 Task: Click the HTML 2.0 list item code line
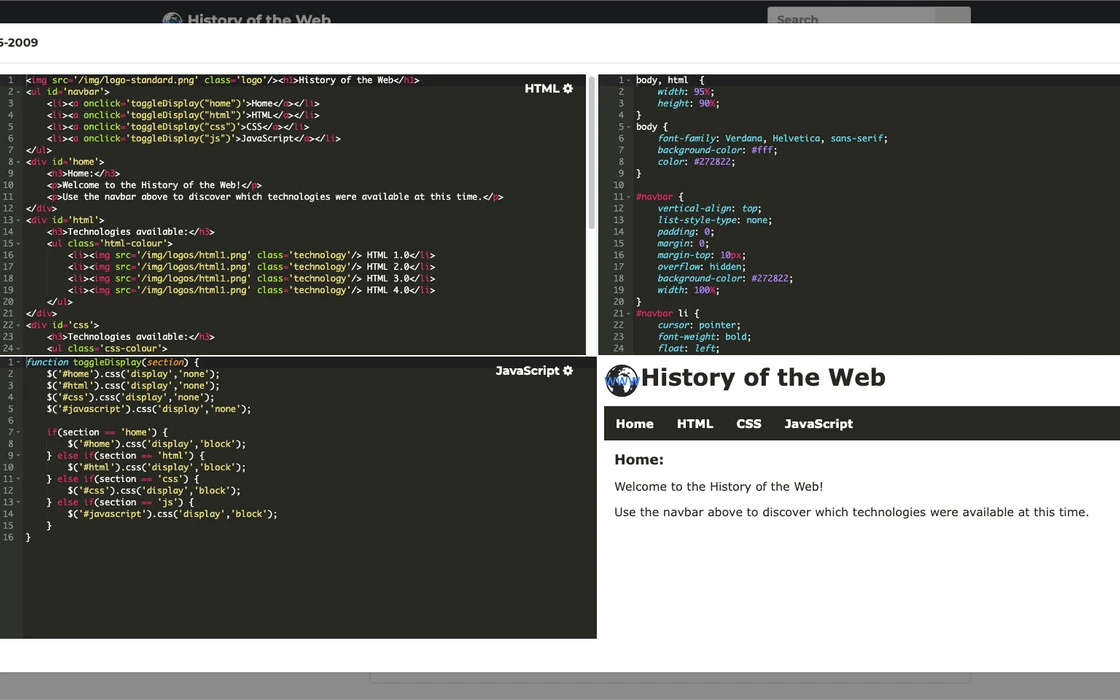pyautogui.click(x=251, y=266)
